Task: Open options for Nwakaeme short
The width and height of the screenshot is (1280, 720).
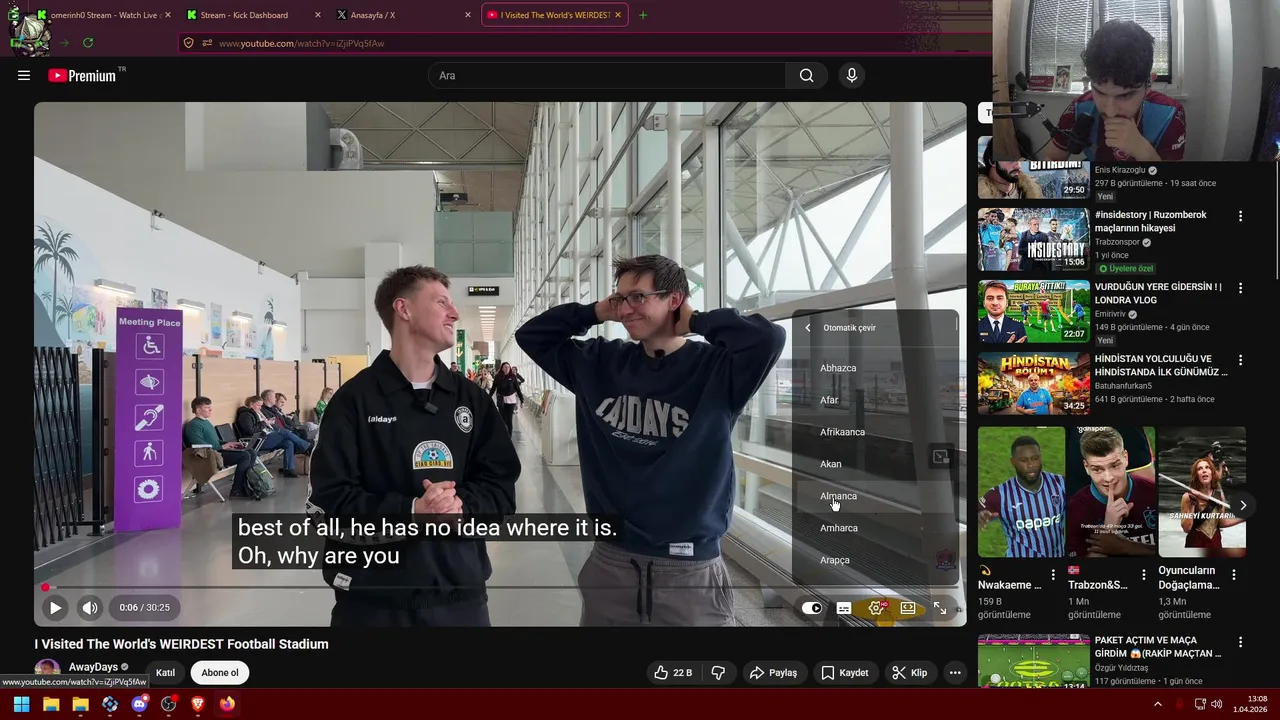Action: coord(1053,575)
